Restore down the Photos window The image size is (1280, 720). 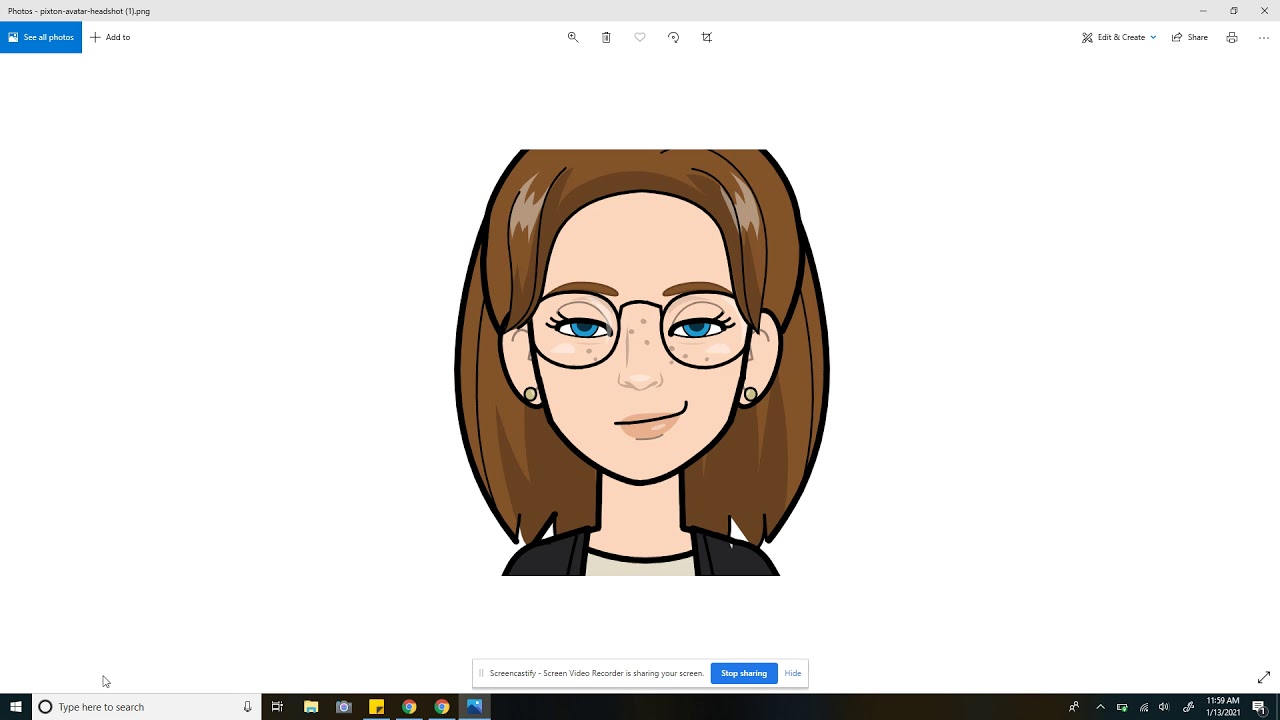[1234, 11]
